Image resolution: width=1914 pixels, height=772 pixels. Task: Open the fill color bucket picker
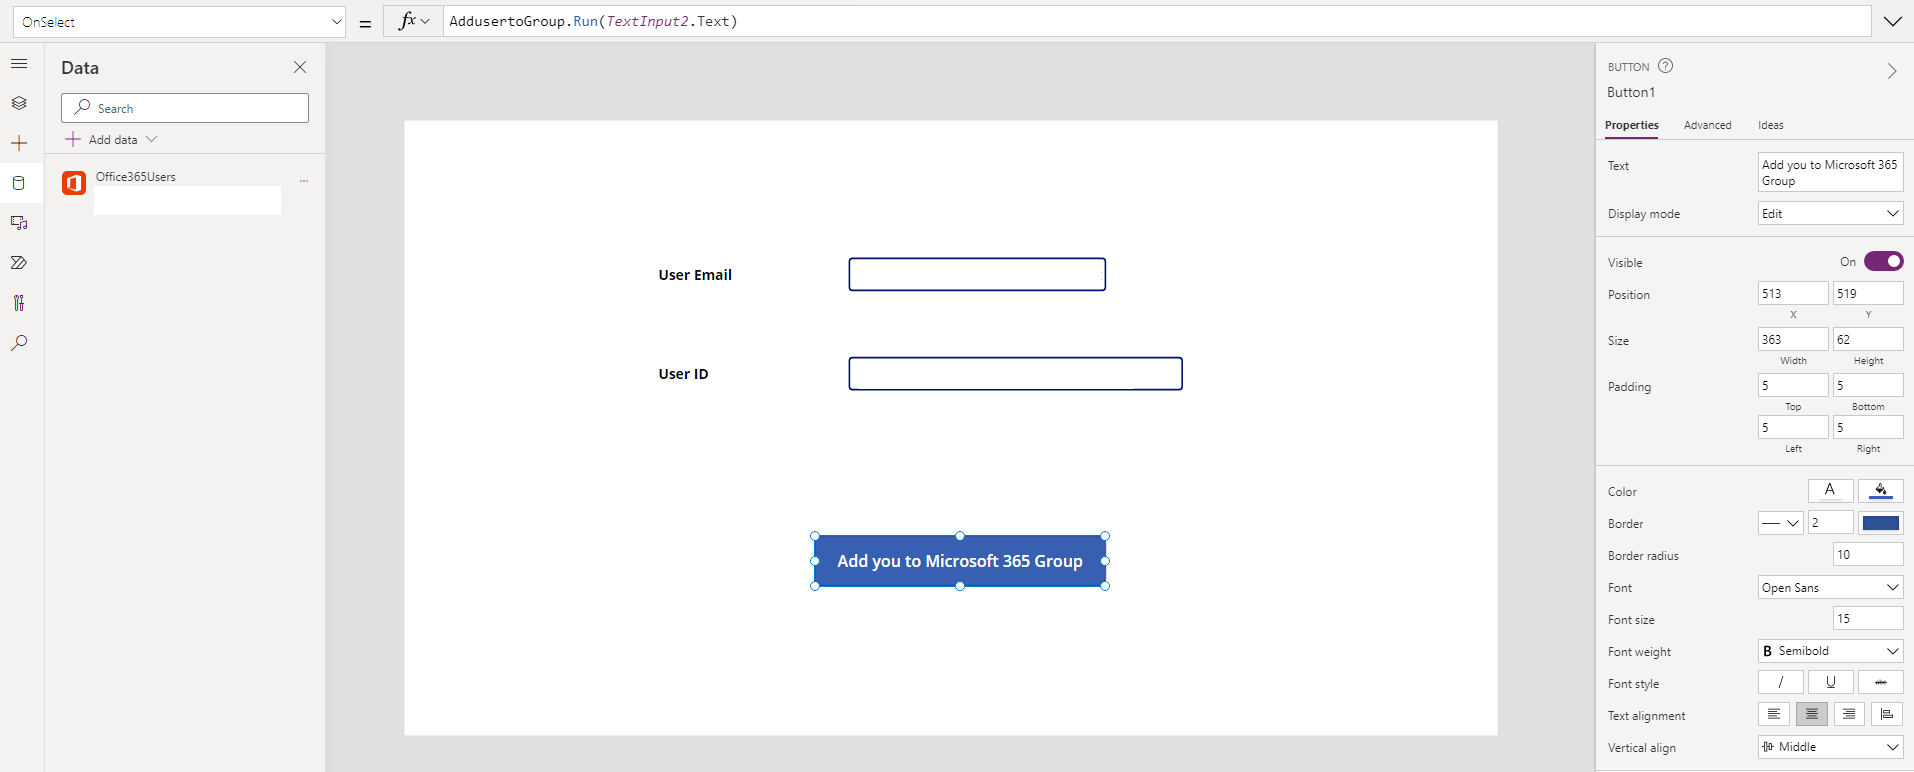pos(1881,490)
